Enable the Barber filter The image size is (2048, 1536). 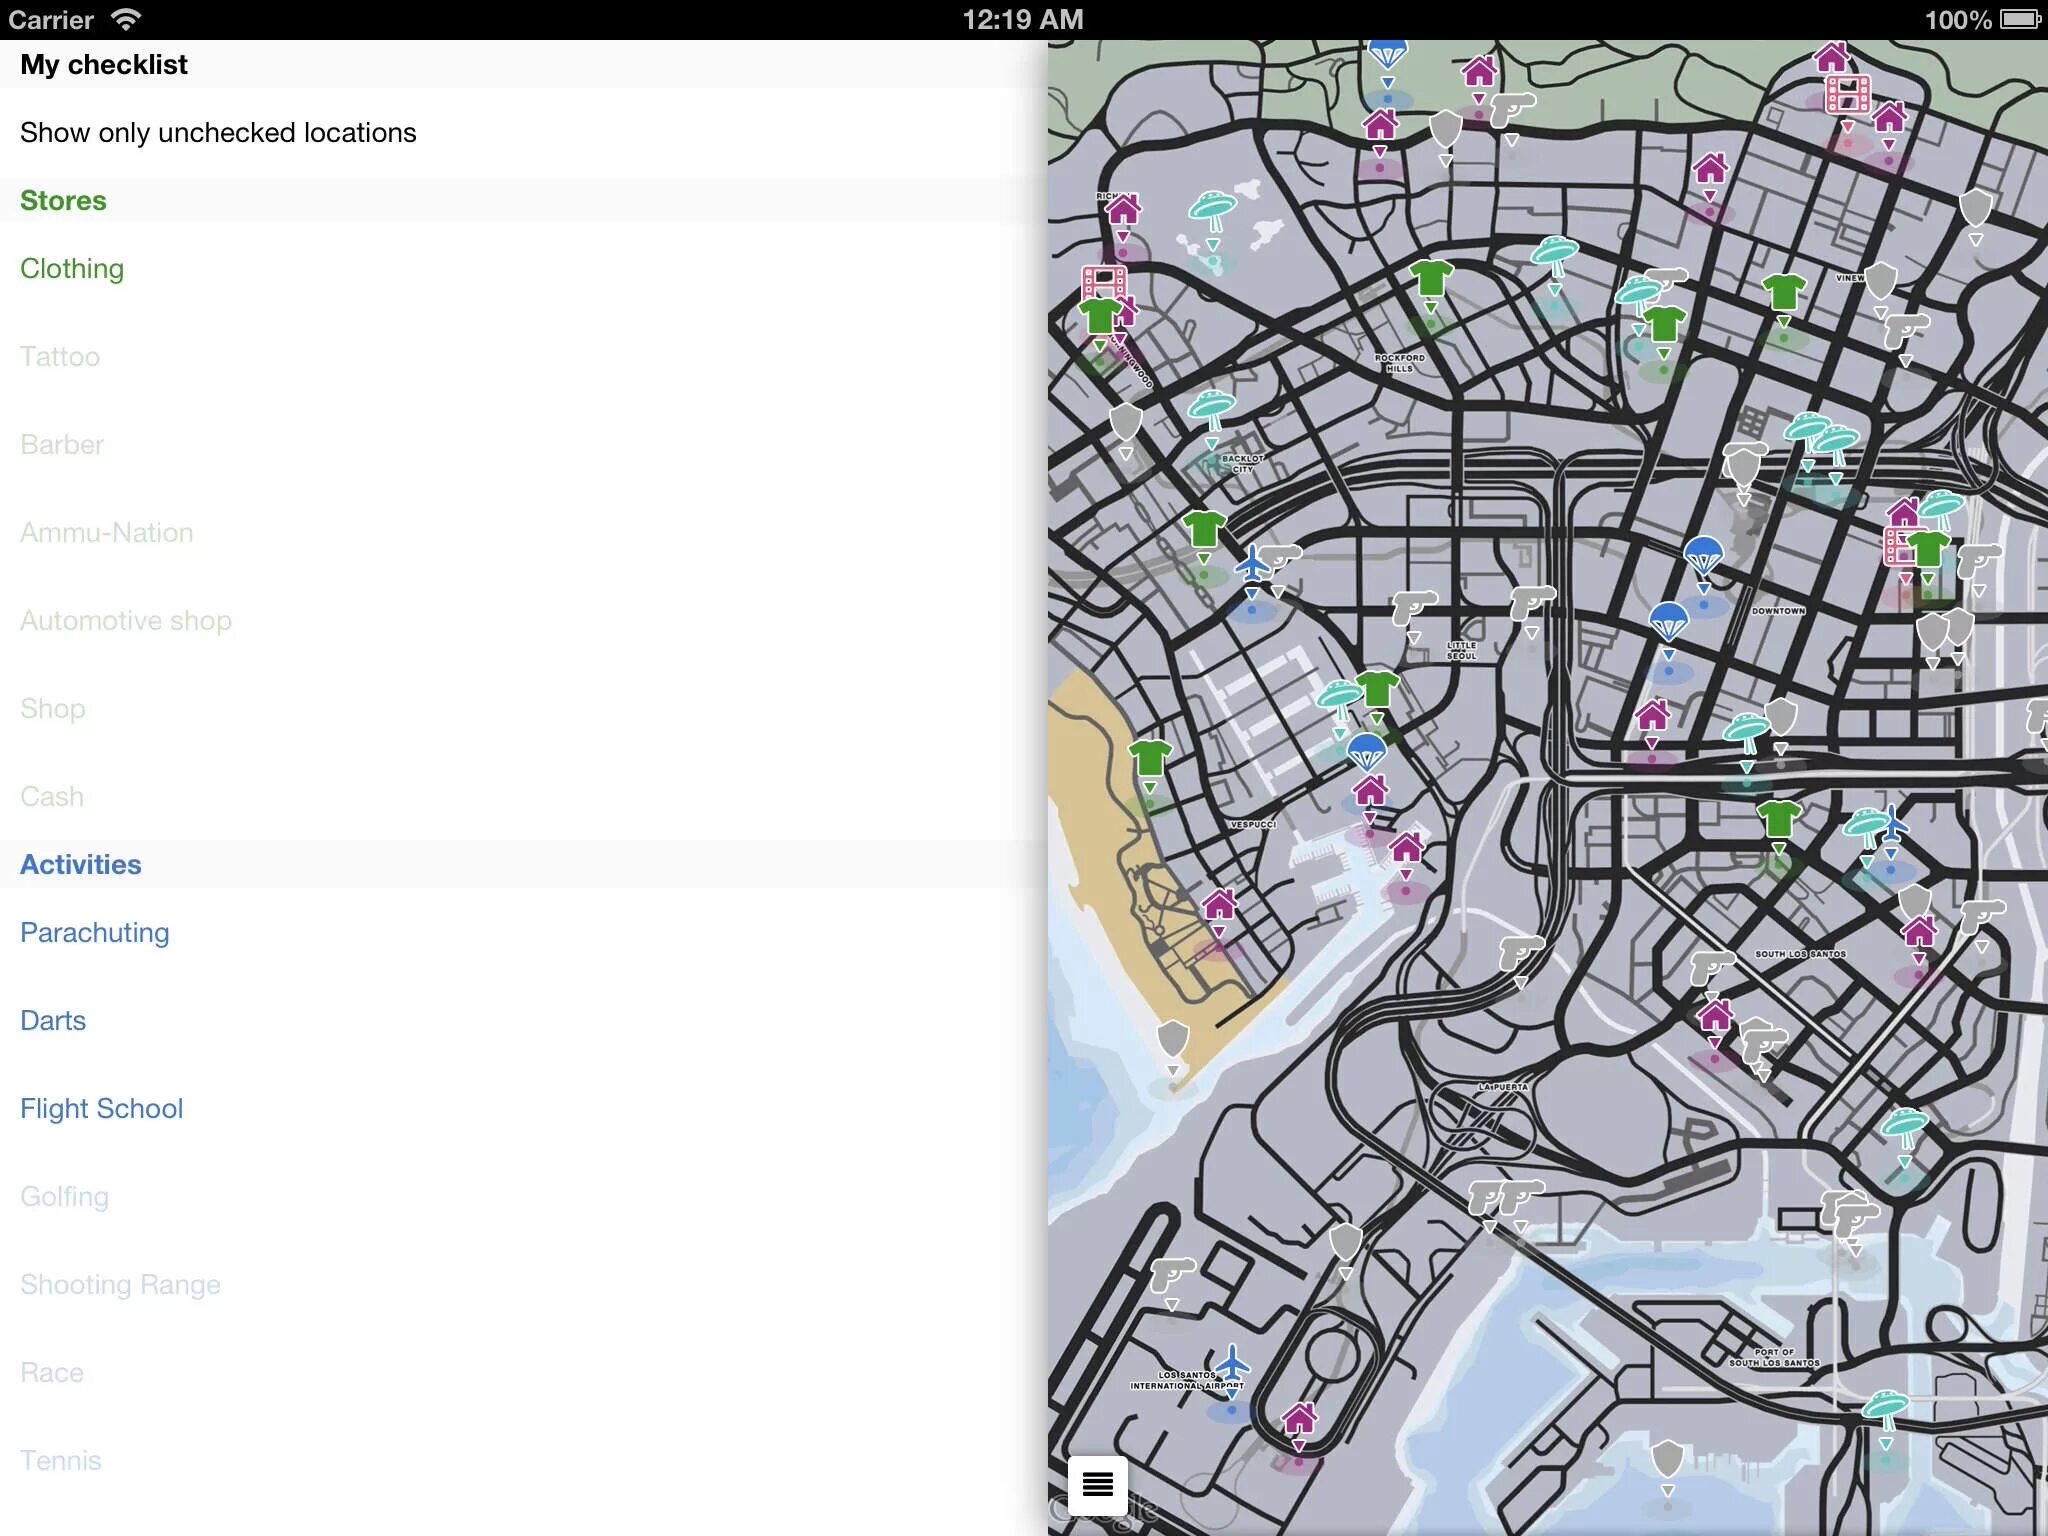(x=524, y=445)
